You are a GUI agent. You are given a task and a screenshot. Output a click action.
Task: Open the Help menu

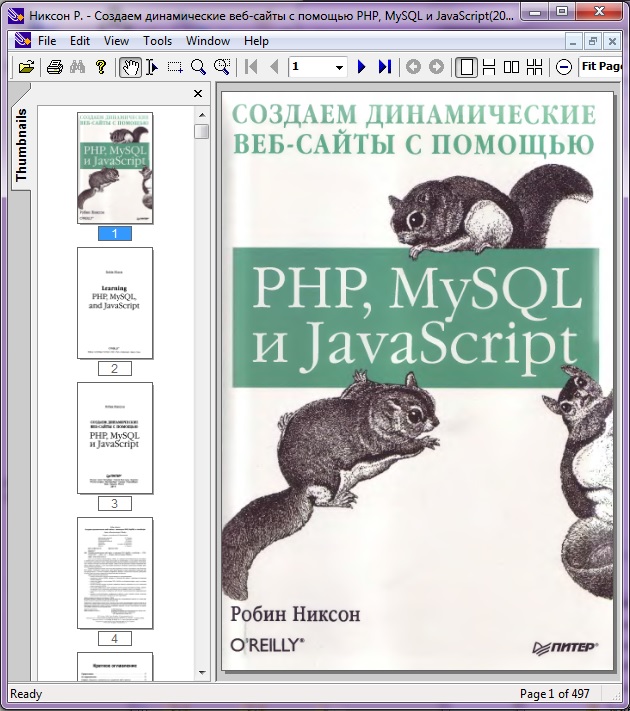pos(256,41)
